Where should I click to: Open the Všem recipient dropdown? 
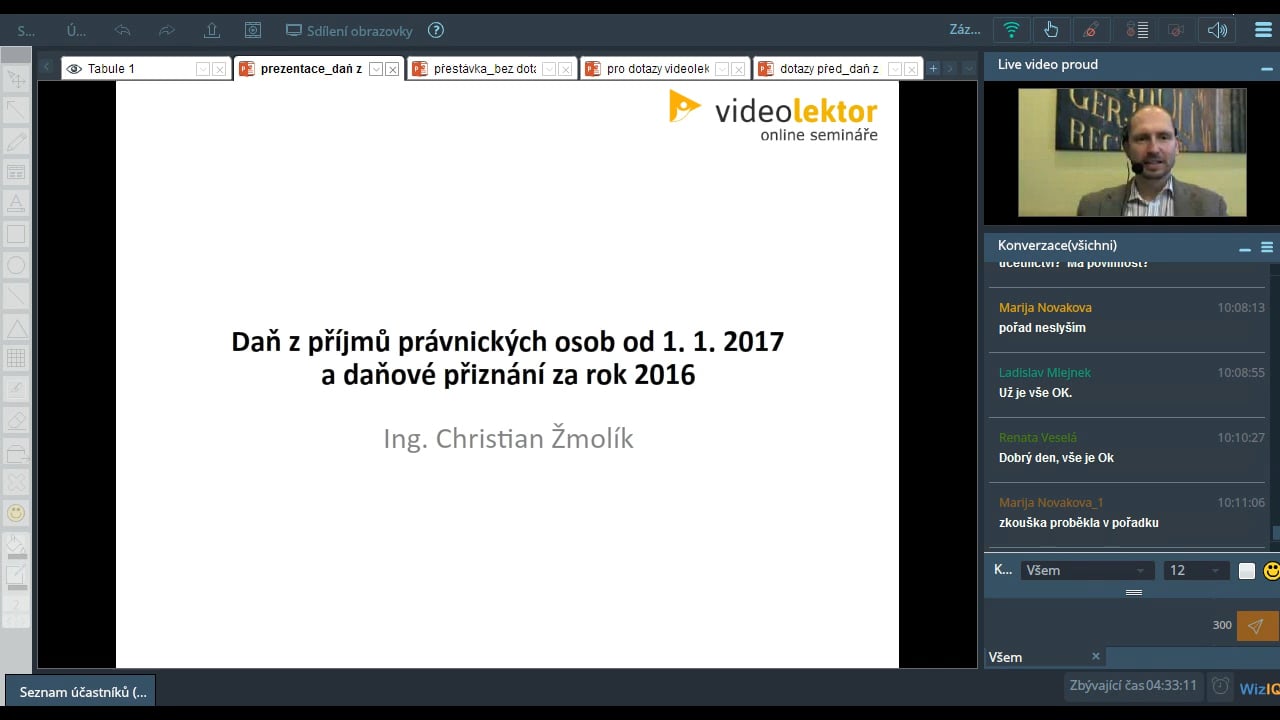[x=1087, y=570]
